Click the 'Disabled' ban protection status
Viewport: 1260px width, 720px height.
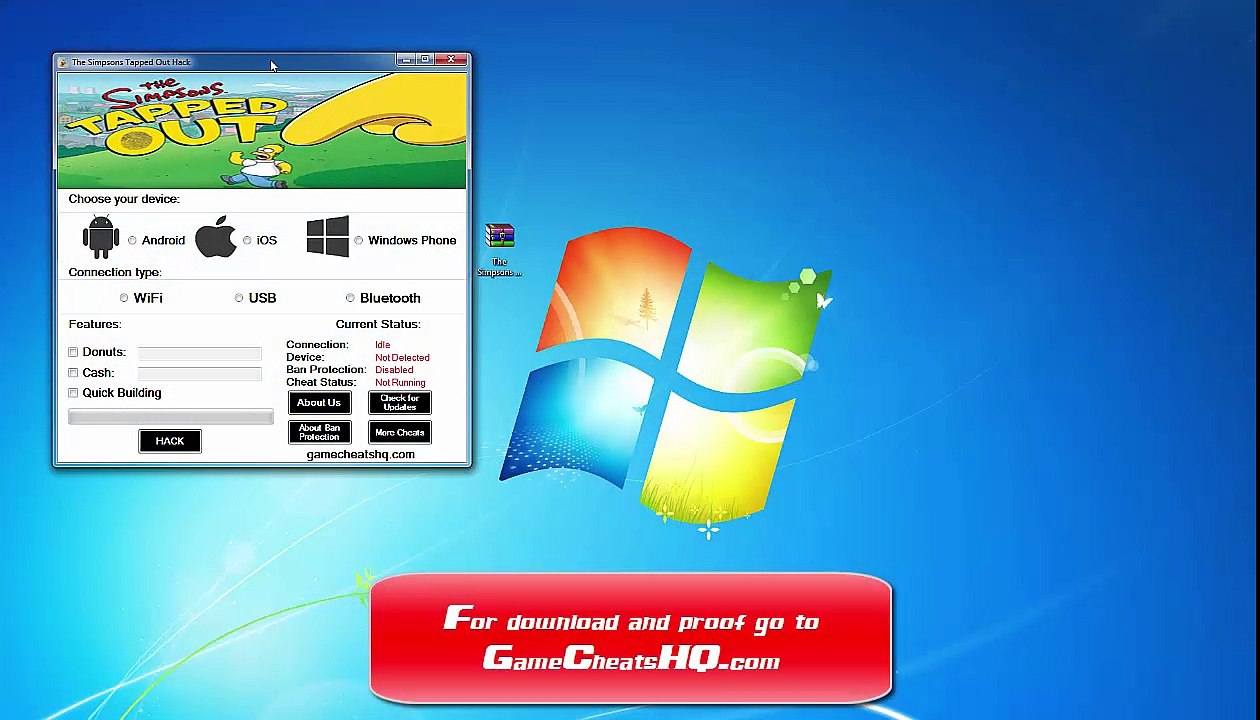[x=394, y=370]
